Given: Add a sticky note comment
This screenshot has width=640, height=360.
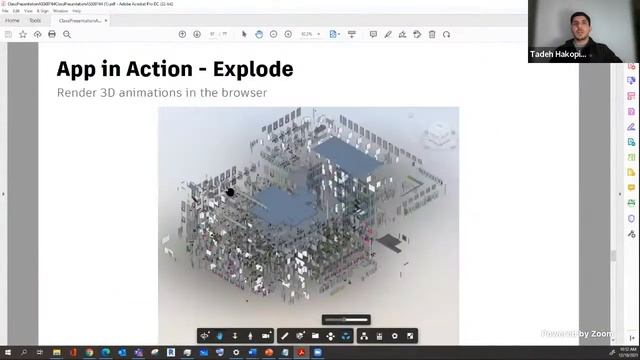Looking at the screenshot, I should coord(373,35).
